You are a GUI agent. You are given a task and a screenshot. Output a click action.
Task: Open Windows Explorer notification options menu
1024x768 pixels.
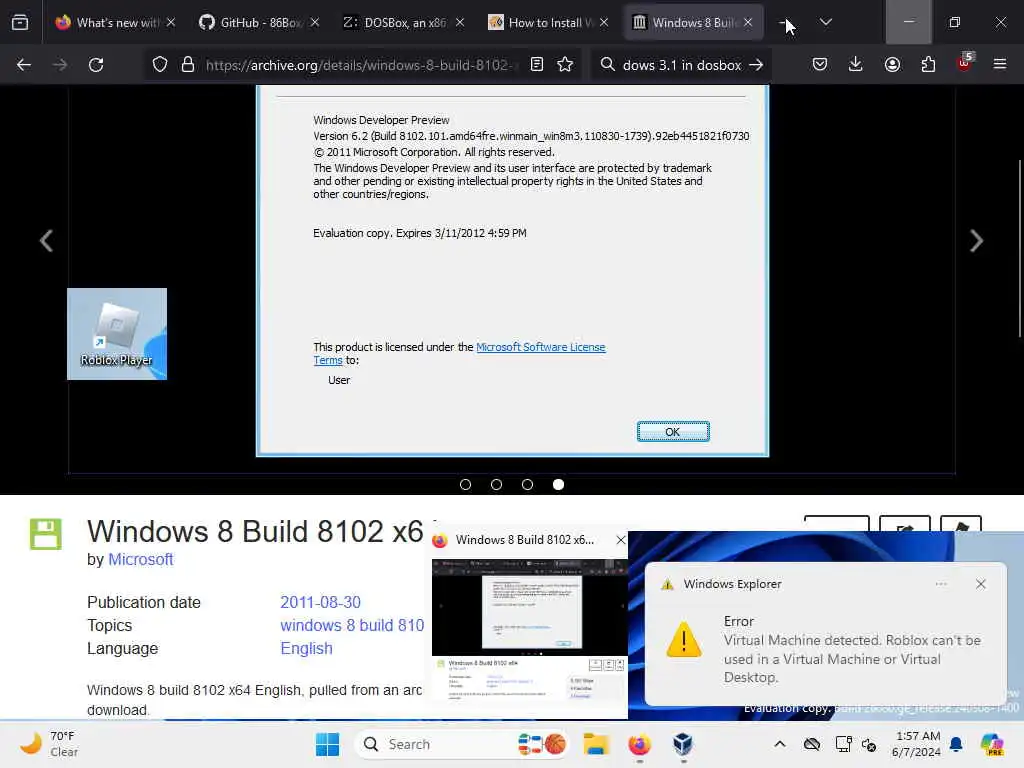click(941, 584)
